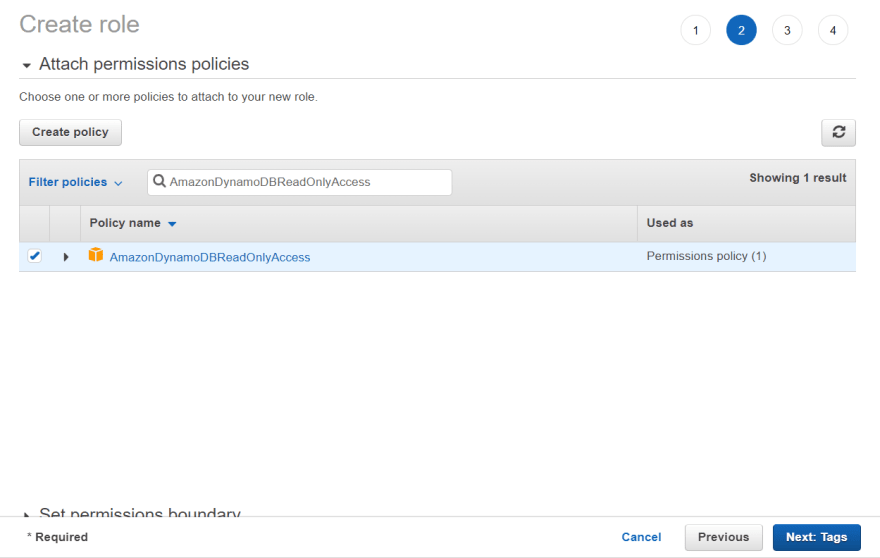The image size is (880, 558).
Task: Jump to step 4 in the wizard
Action: pyautogui.click(x=833, y=30)
